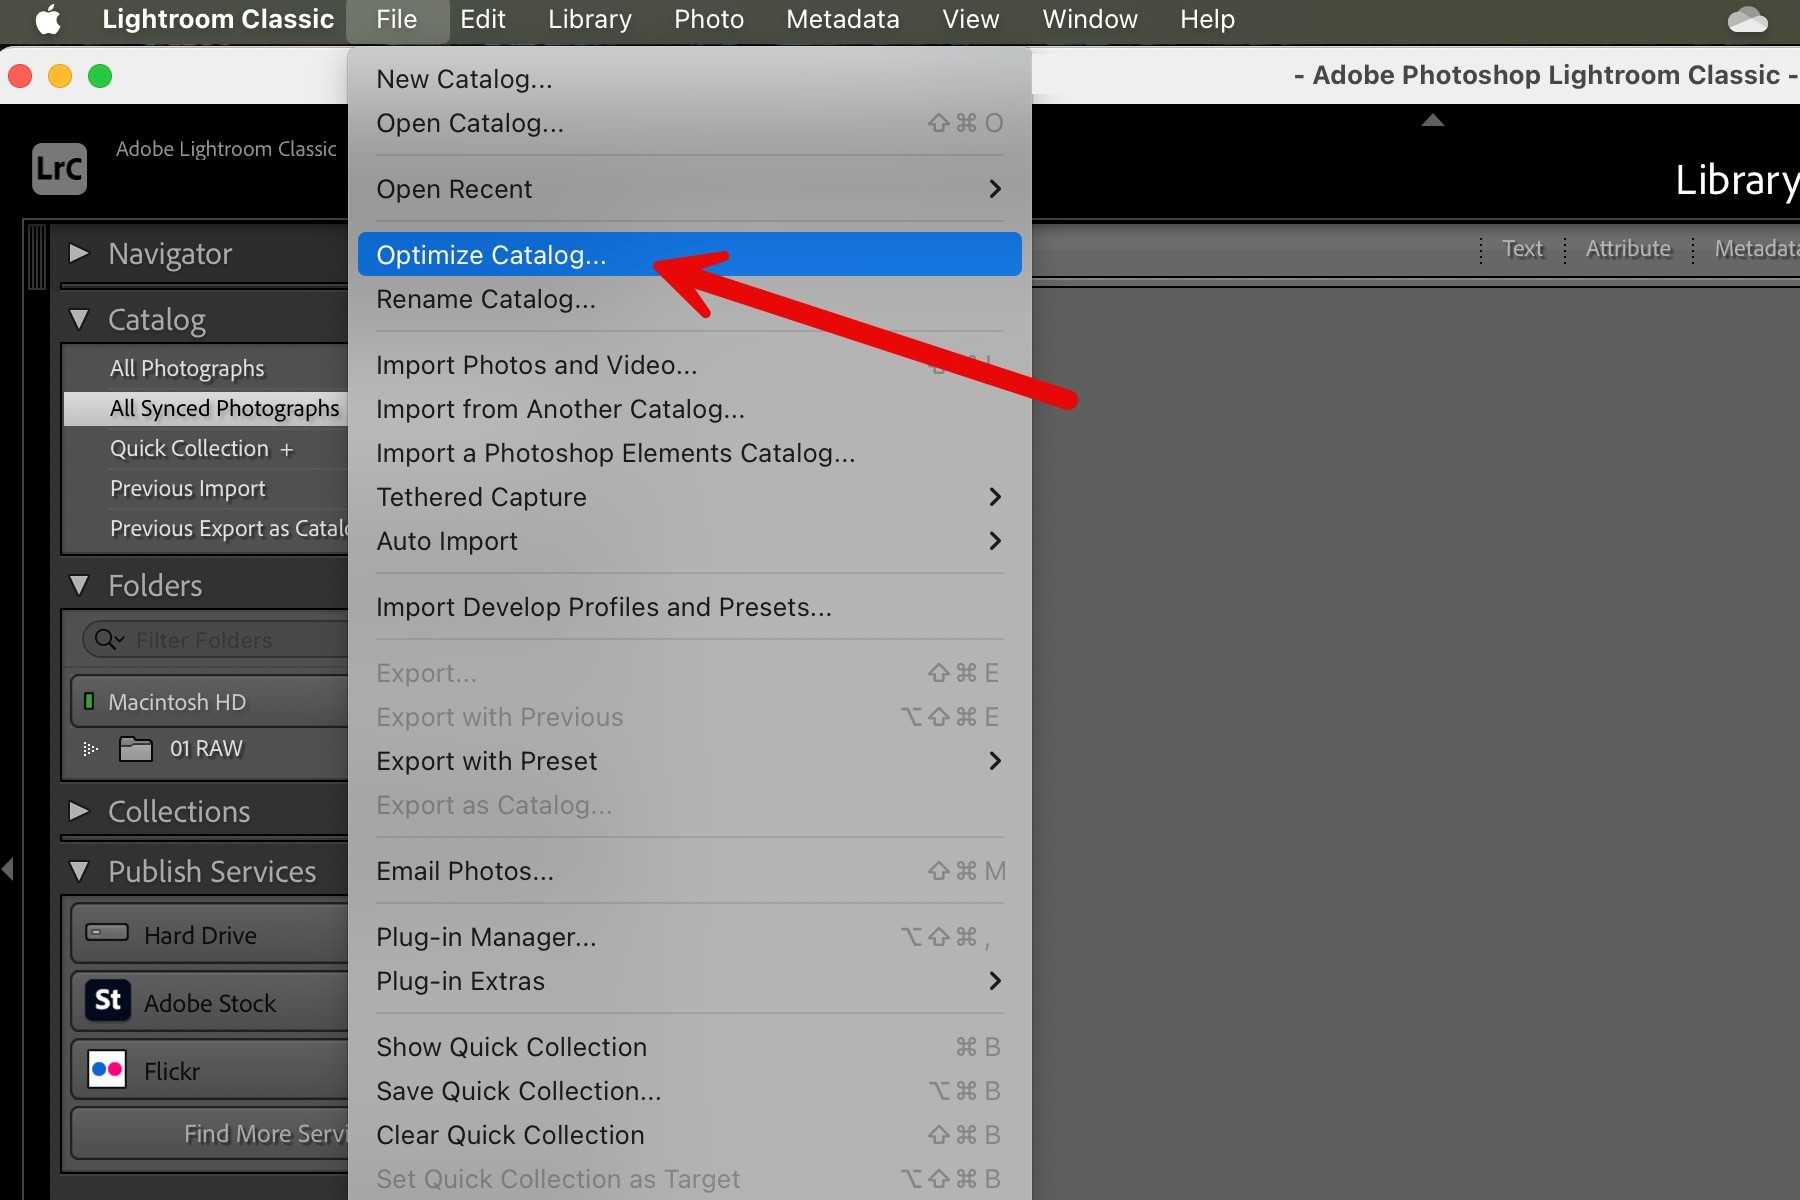The height and width of the screenshot is (1200, 1800).
Task: Open the Help menu
Action: pos(1207,19)
